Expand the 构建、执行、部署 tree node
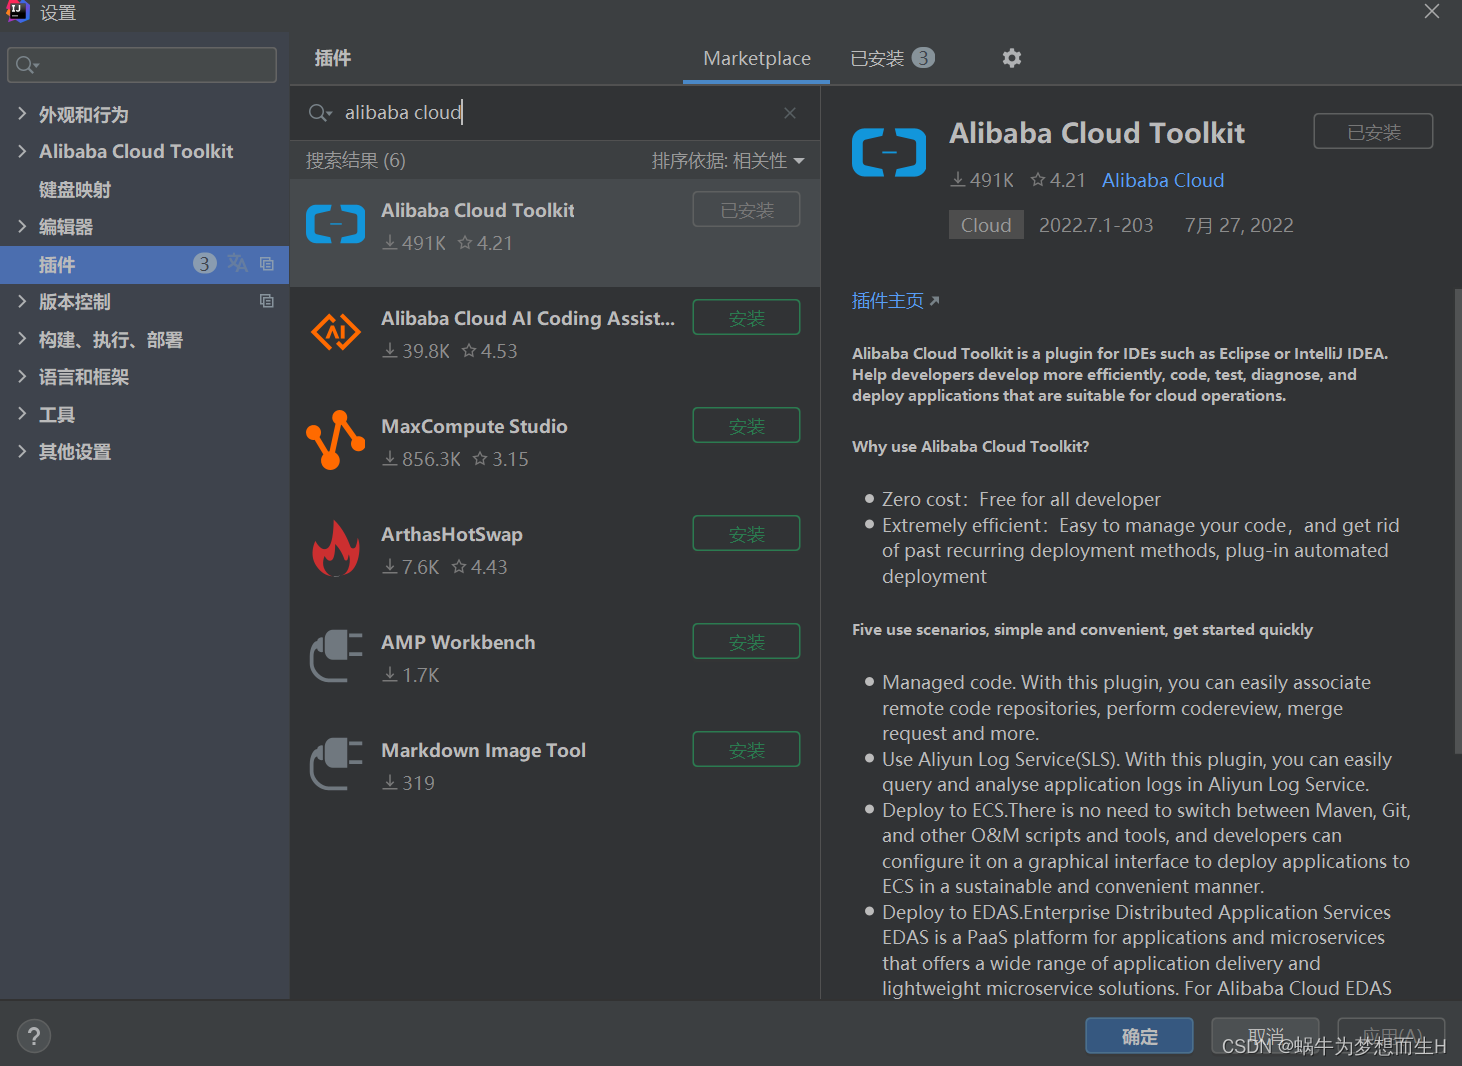1462x1066 pixels. coord(22,339)
